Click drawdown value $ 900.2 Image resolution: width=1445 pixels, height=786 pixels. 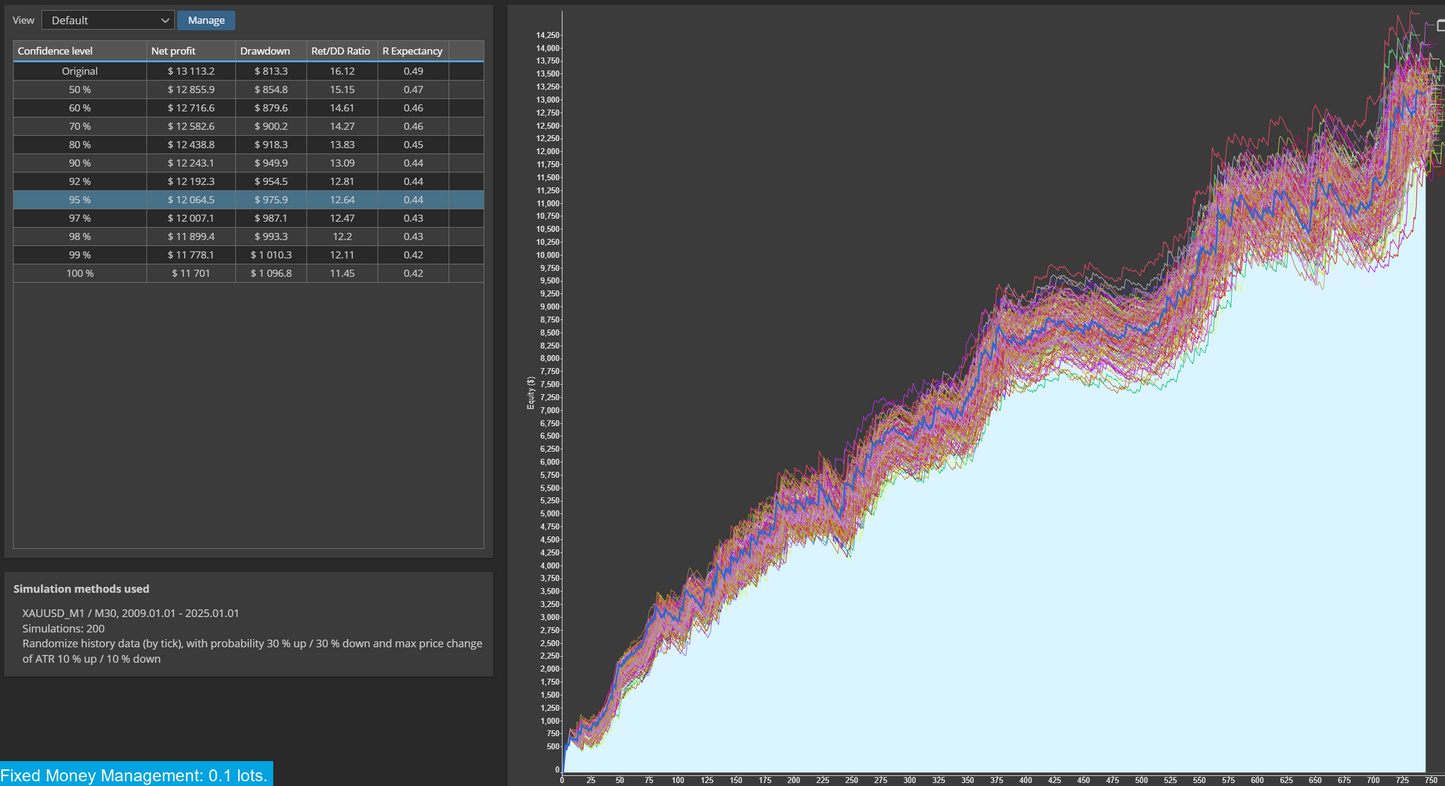tap(271, 126)
